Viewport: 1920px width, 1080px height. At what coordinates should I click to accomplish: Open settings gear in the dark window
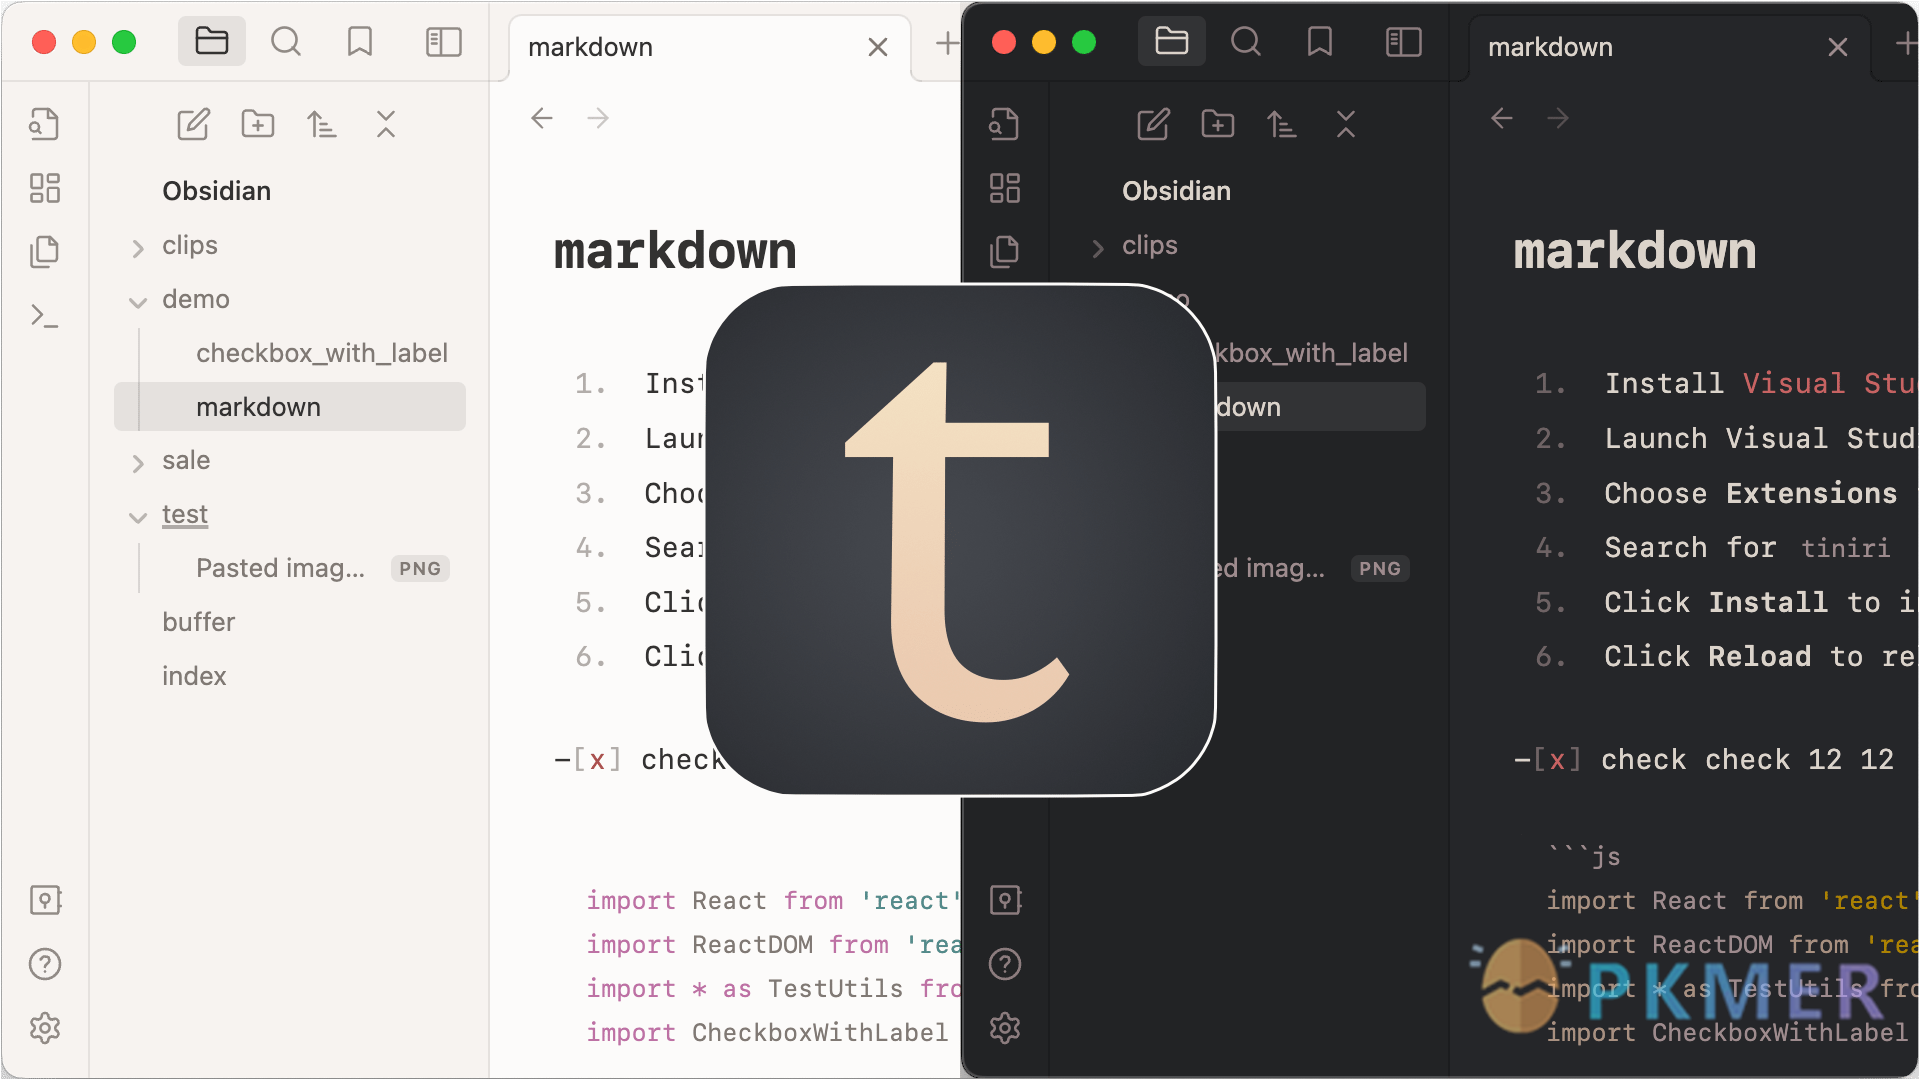click(x=1004, y=1028)
